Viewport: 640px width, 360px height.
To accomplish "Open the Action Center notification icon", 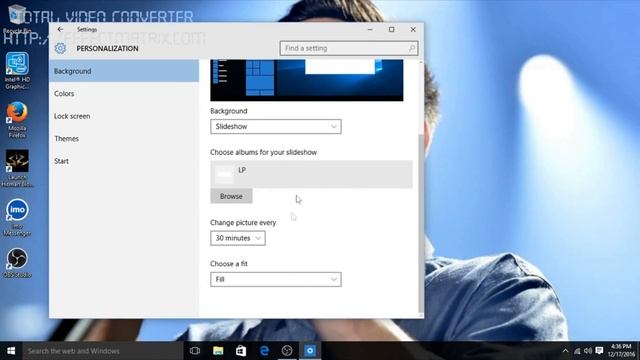I will [599, 351].
